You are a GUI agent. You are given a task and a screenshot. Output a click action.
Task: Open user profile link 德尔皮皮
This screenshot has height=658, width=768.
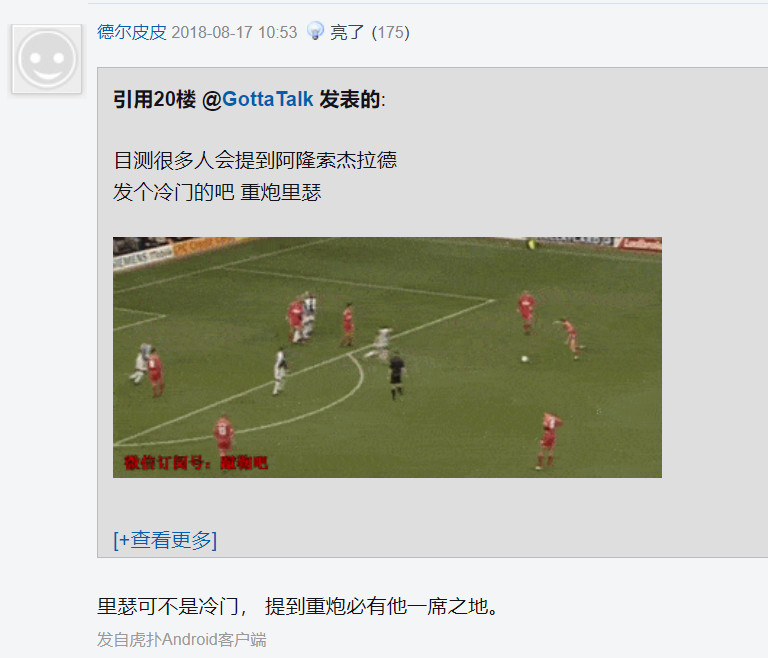click(x=132, y=32)
